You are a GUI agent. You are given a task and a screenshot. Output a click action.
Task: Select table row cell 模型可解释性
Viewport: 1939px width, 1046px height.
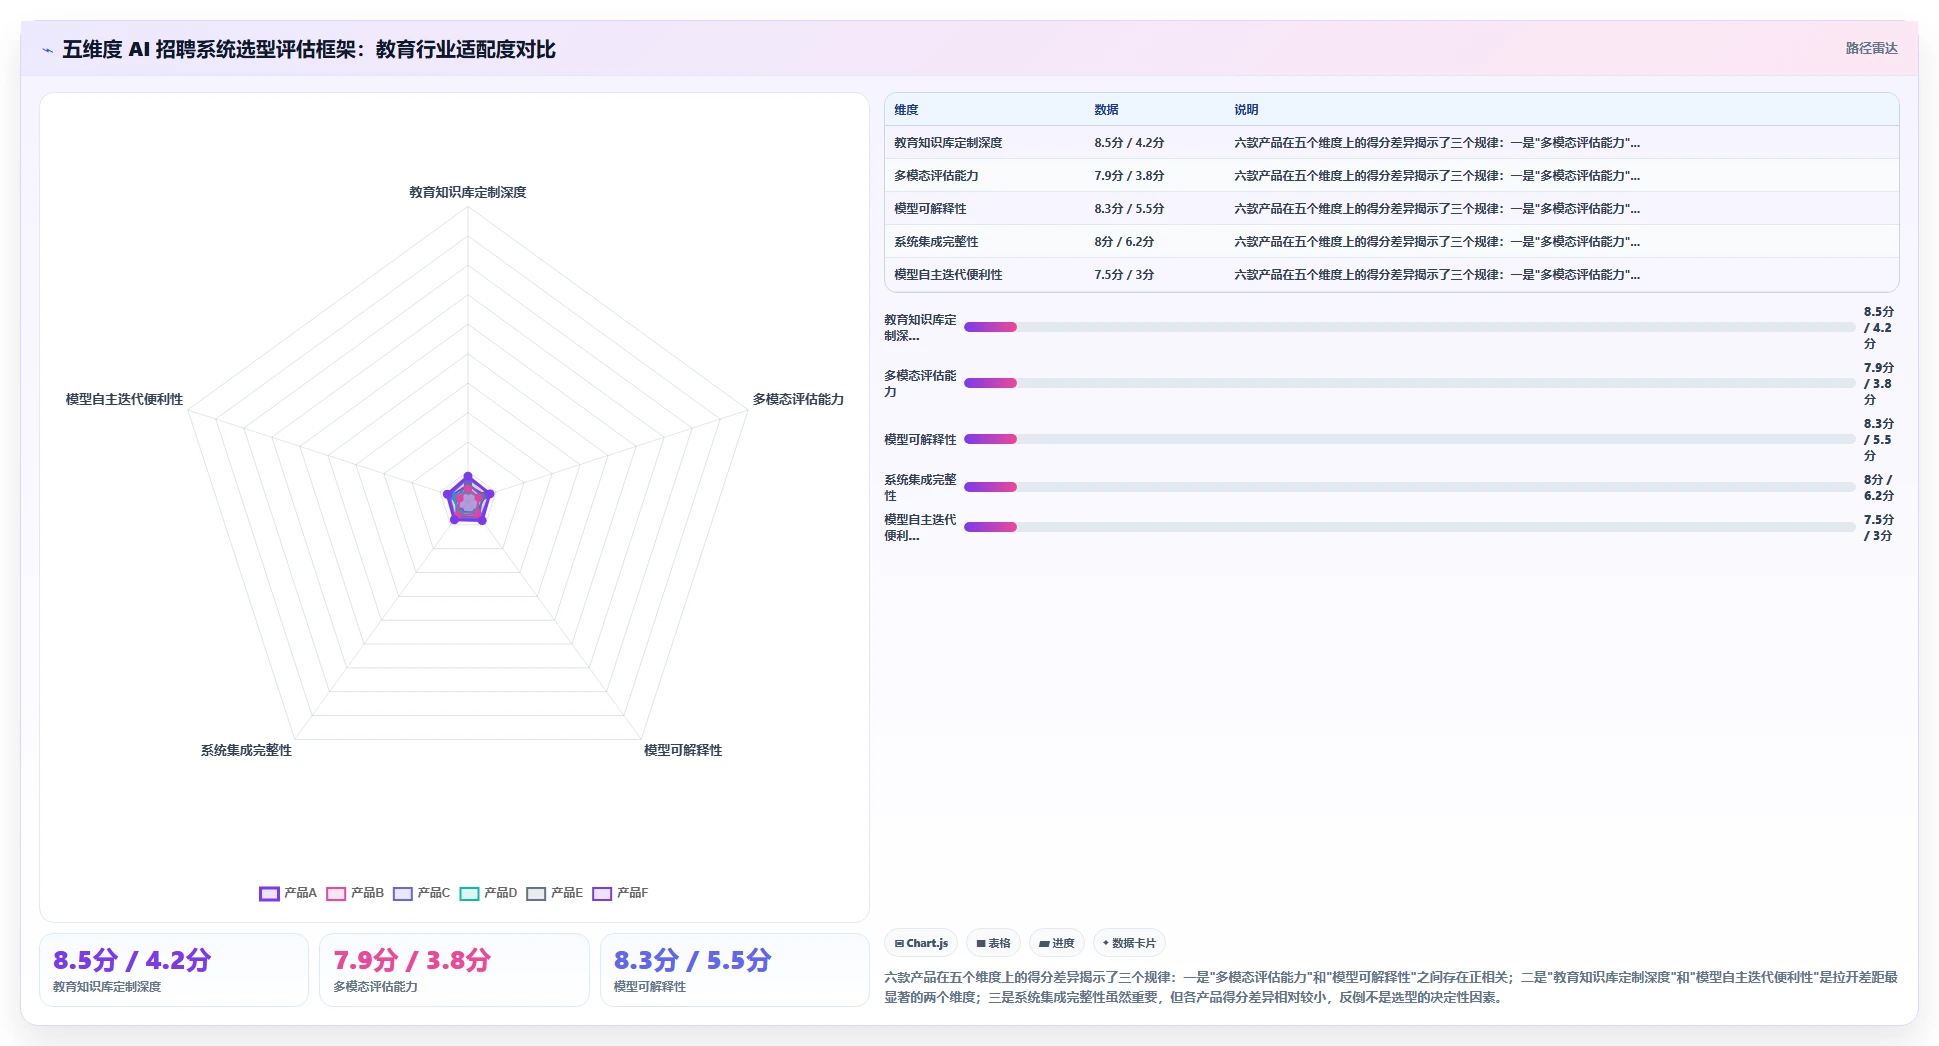pyautogui.click(x=930, y=209)
